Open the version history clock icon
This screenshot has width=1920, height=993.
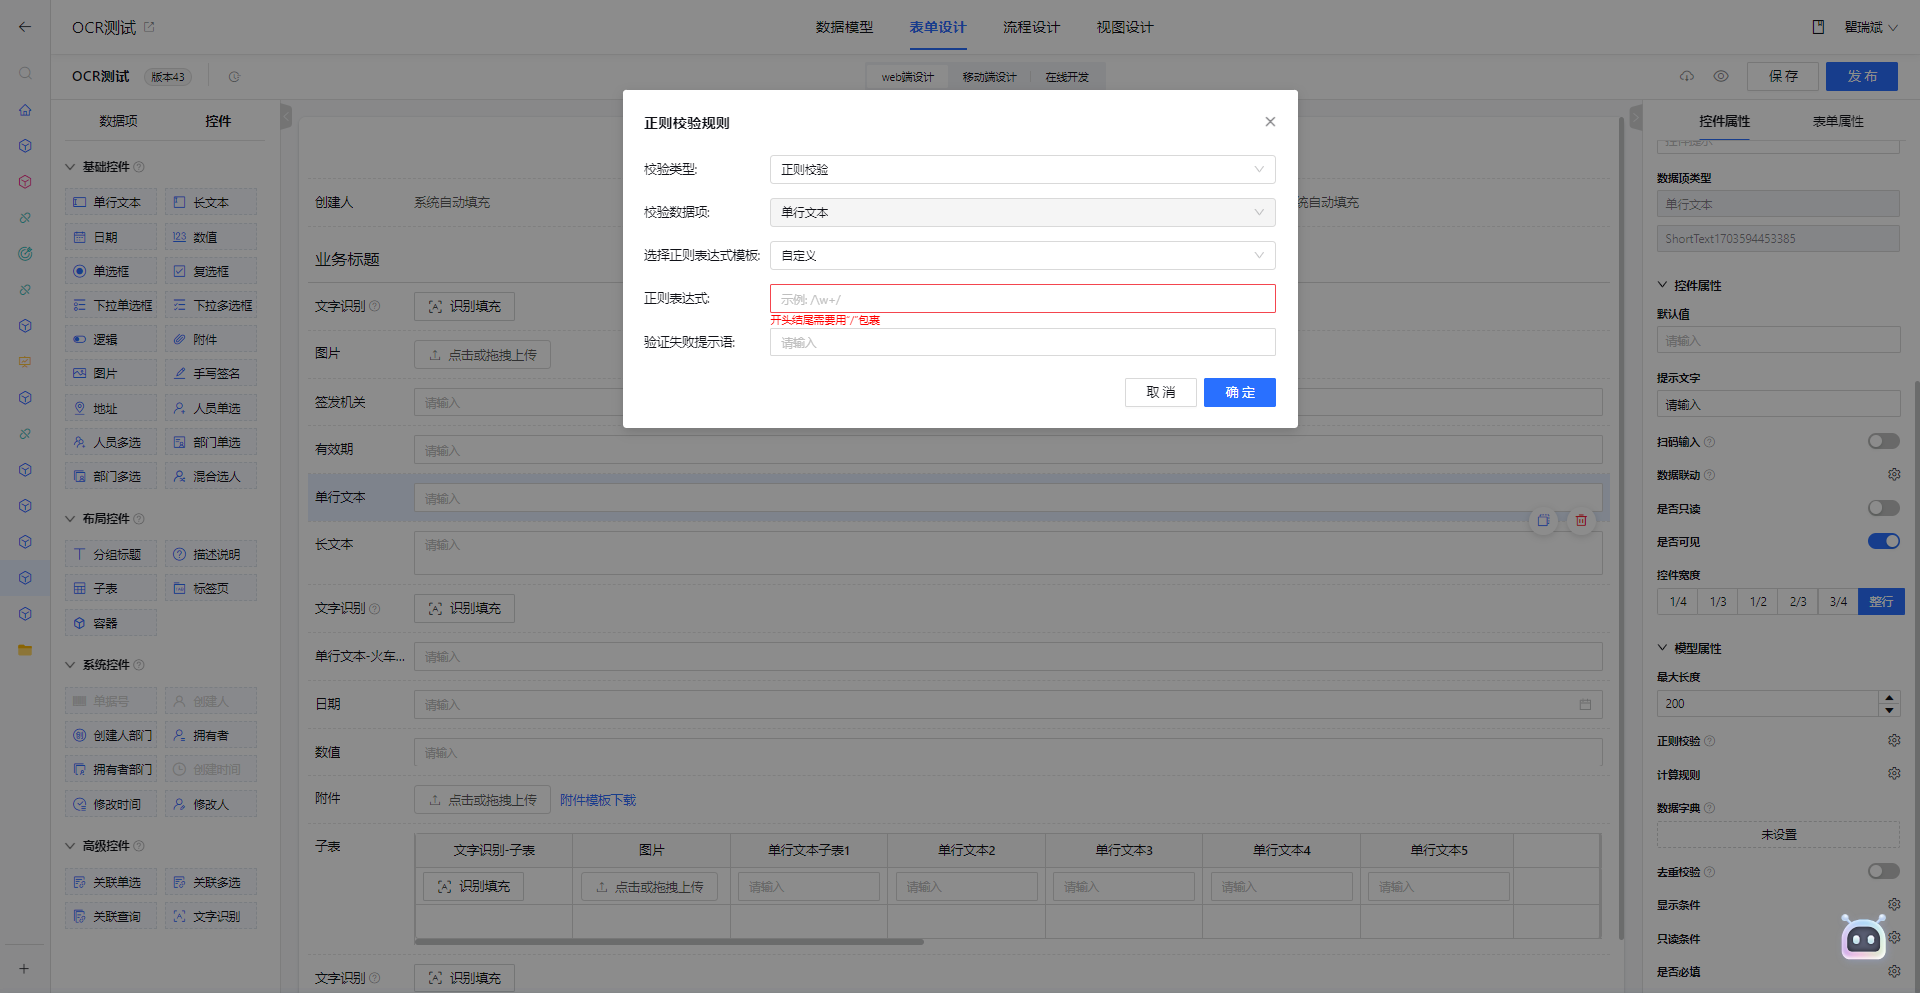pos(234,77)
